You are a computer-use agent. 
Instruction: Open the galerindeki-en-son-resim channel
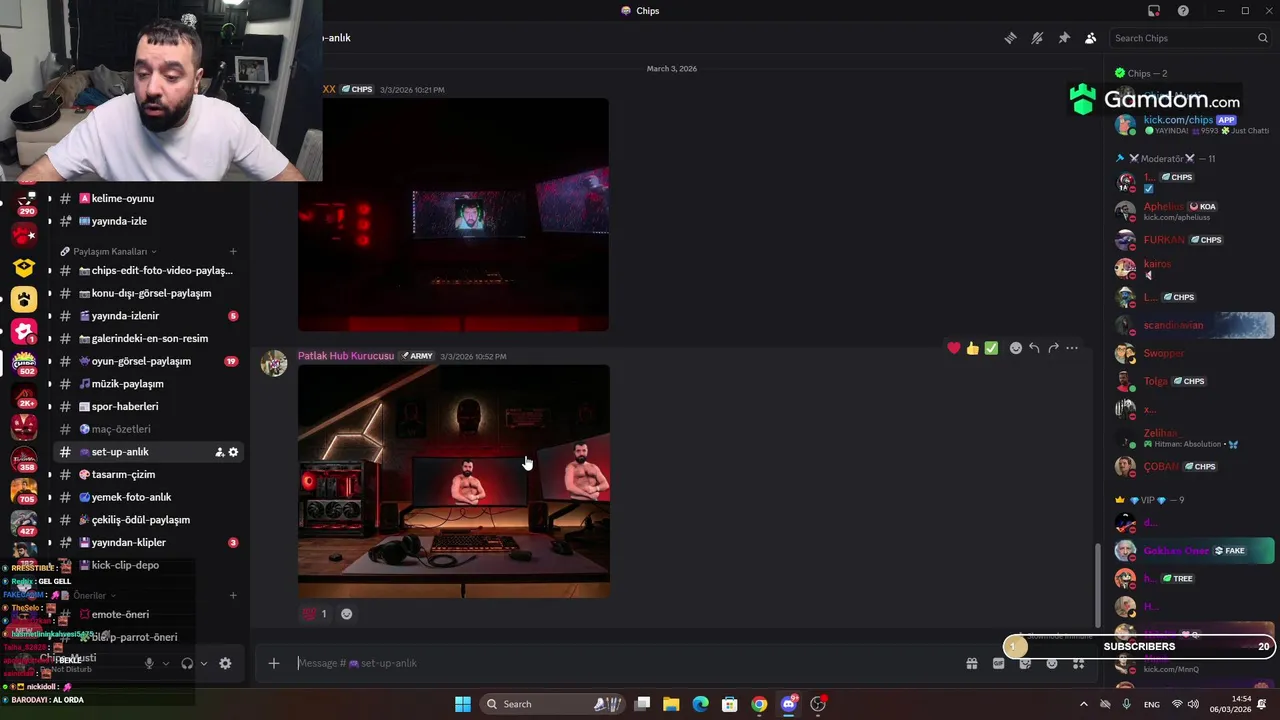(x=148, y=338)
